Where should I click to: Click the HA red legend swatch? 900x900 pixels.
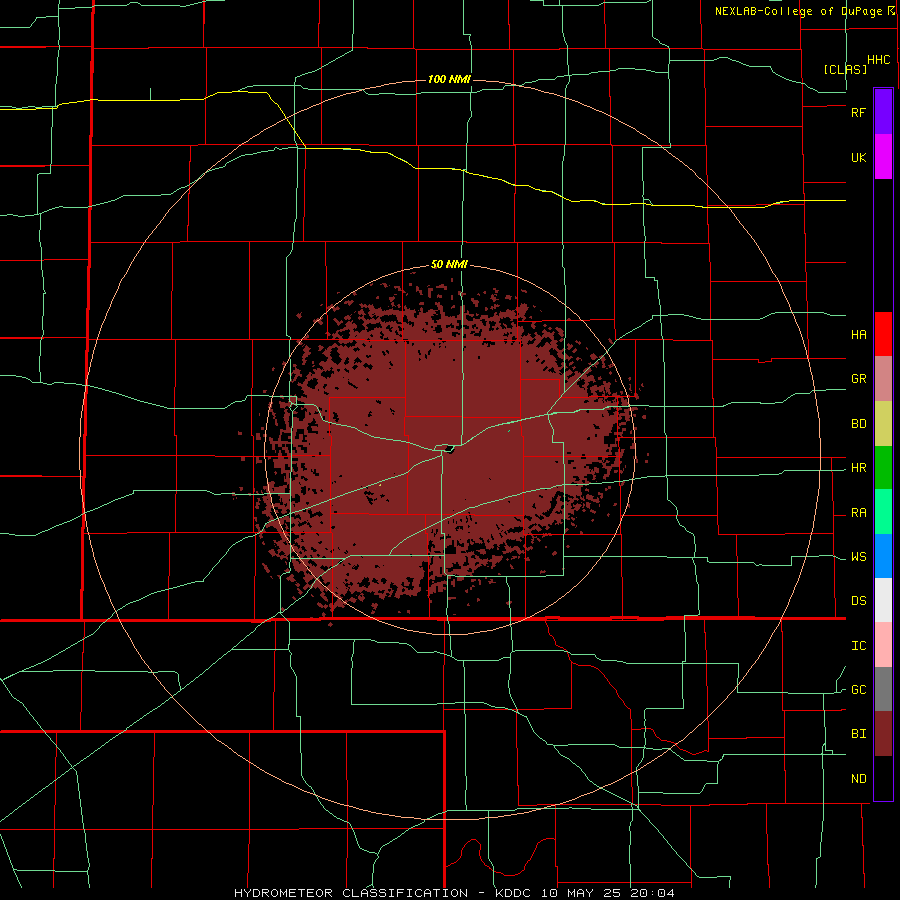[x=883, y=334]
